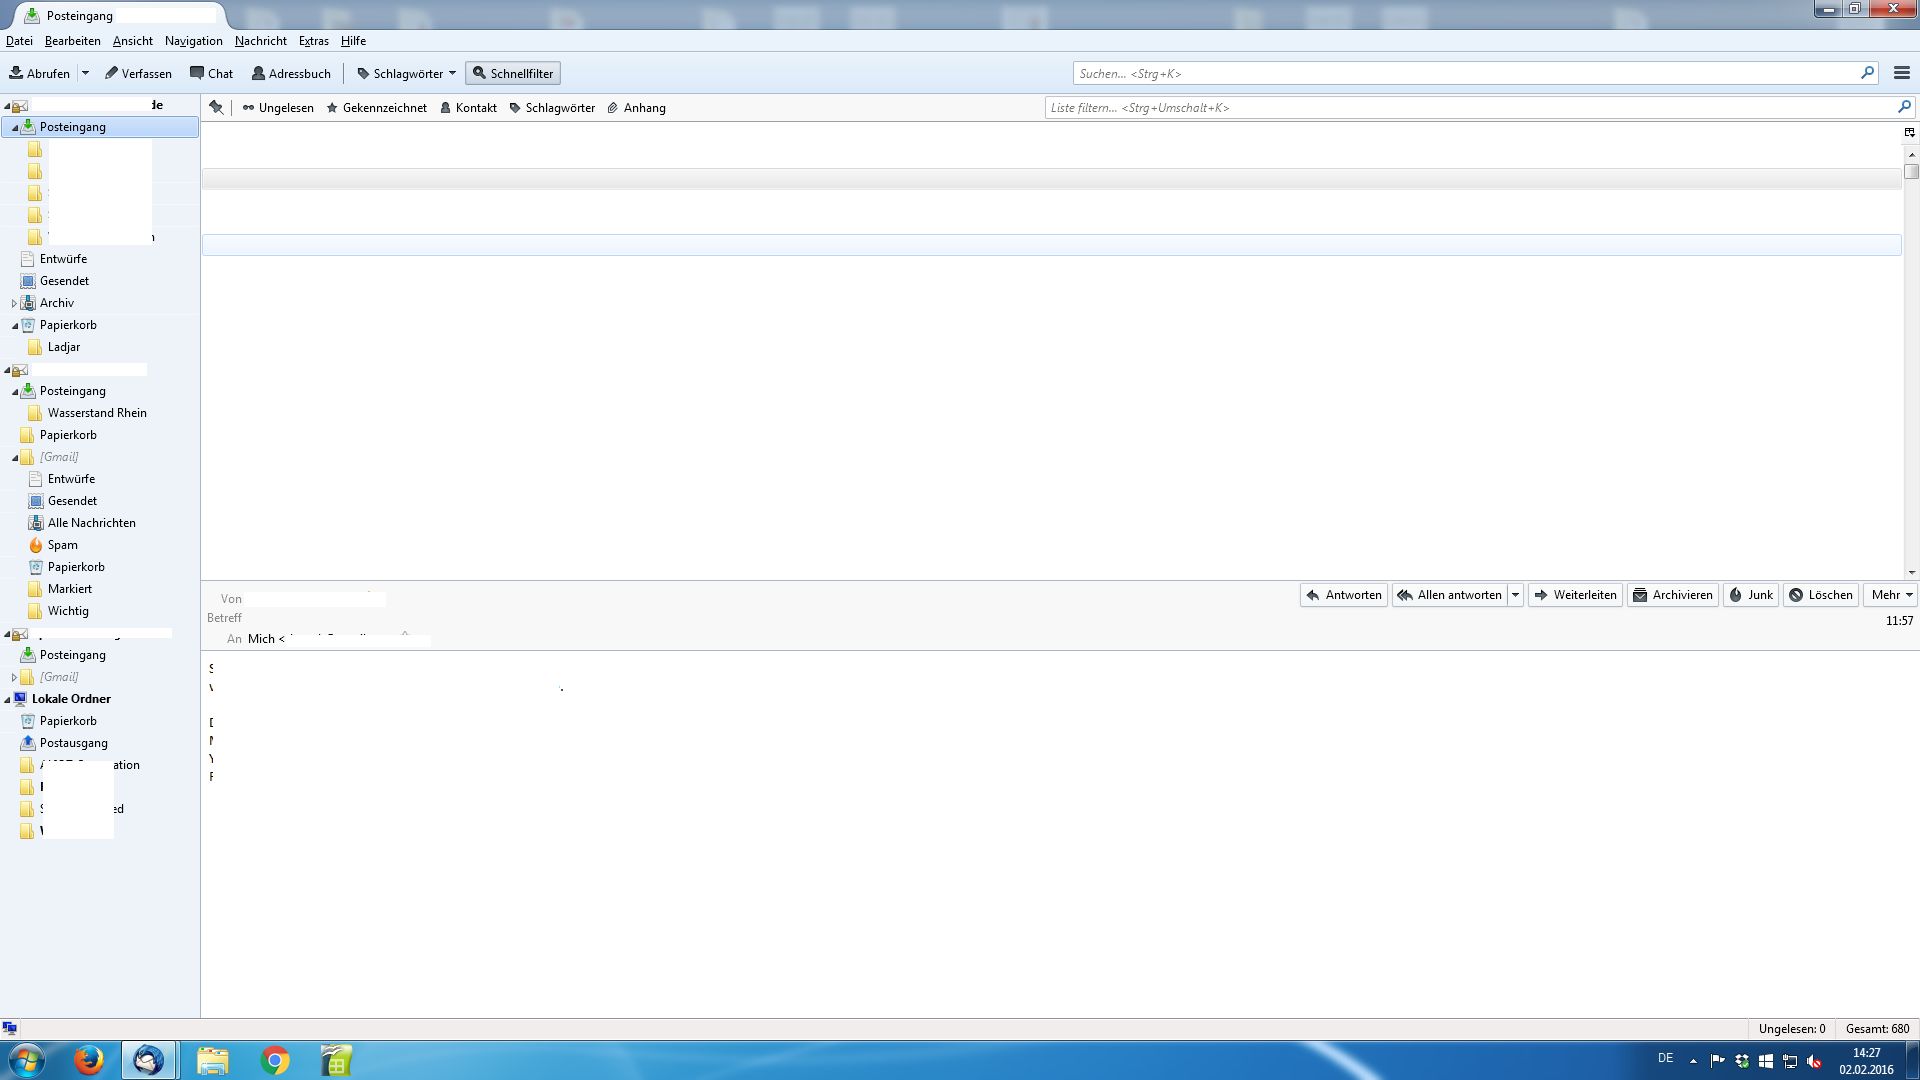Open the Adressbuch address book
The image size is (1920, 1080).
coord(291,73)
